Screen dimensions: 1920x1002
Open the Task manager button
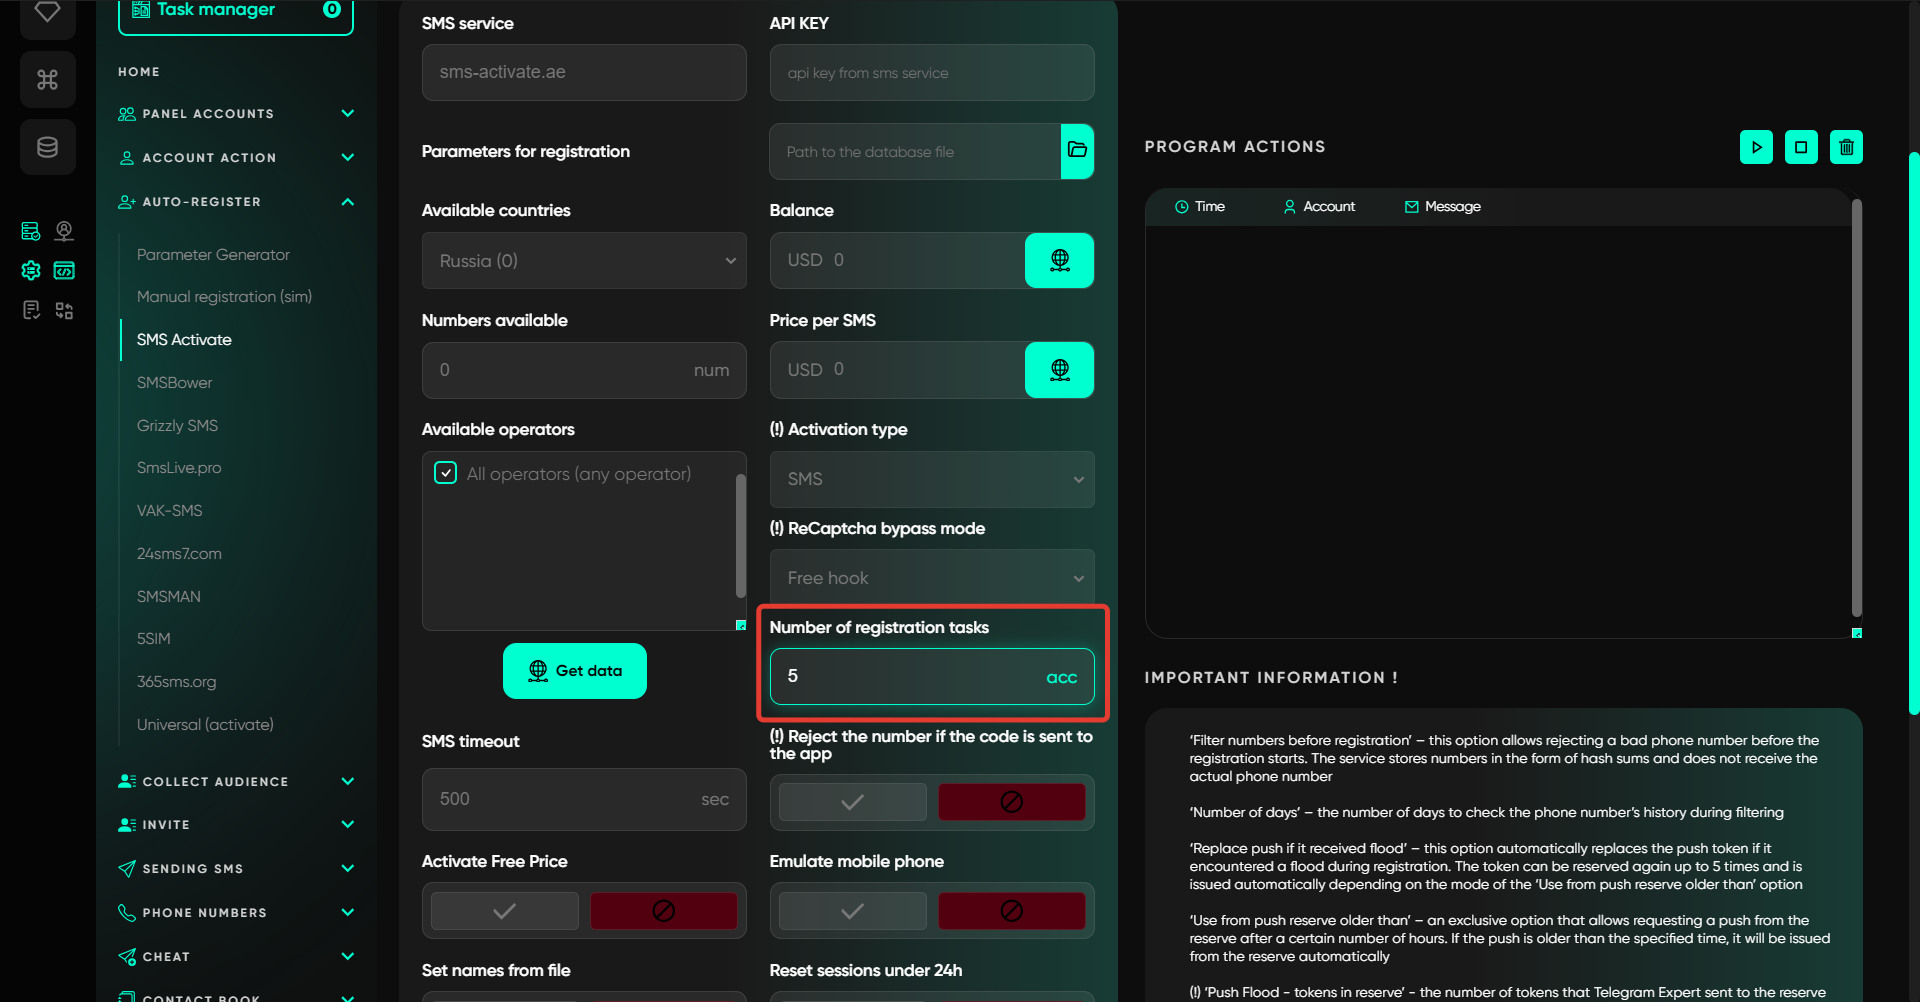[x=235, y=12]
